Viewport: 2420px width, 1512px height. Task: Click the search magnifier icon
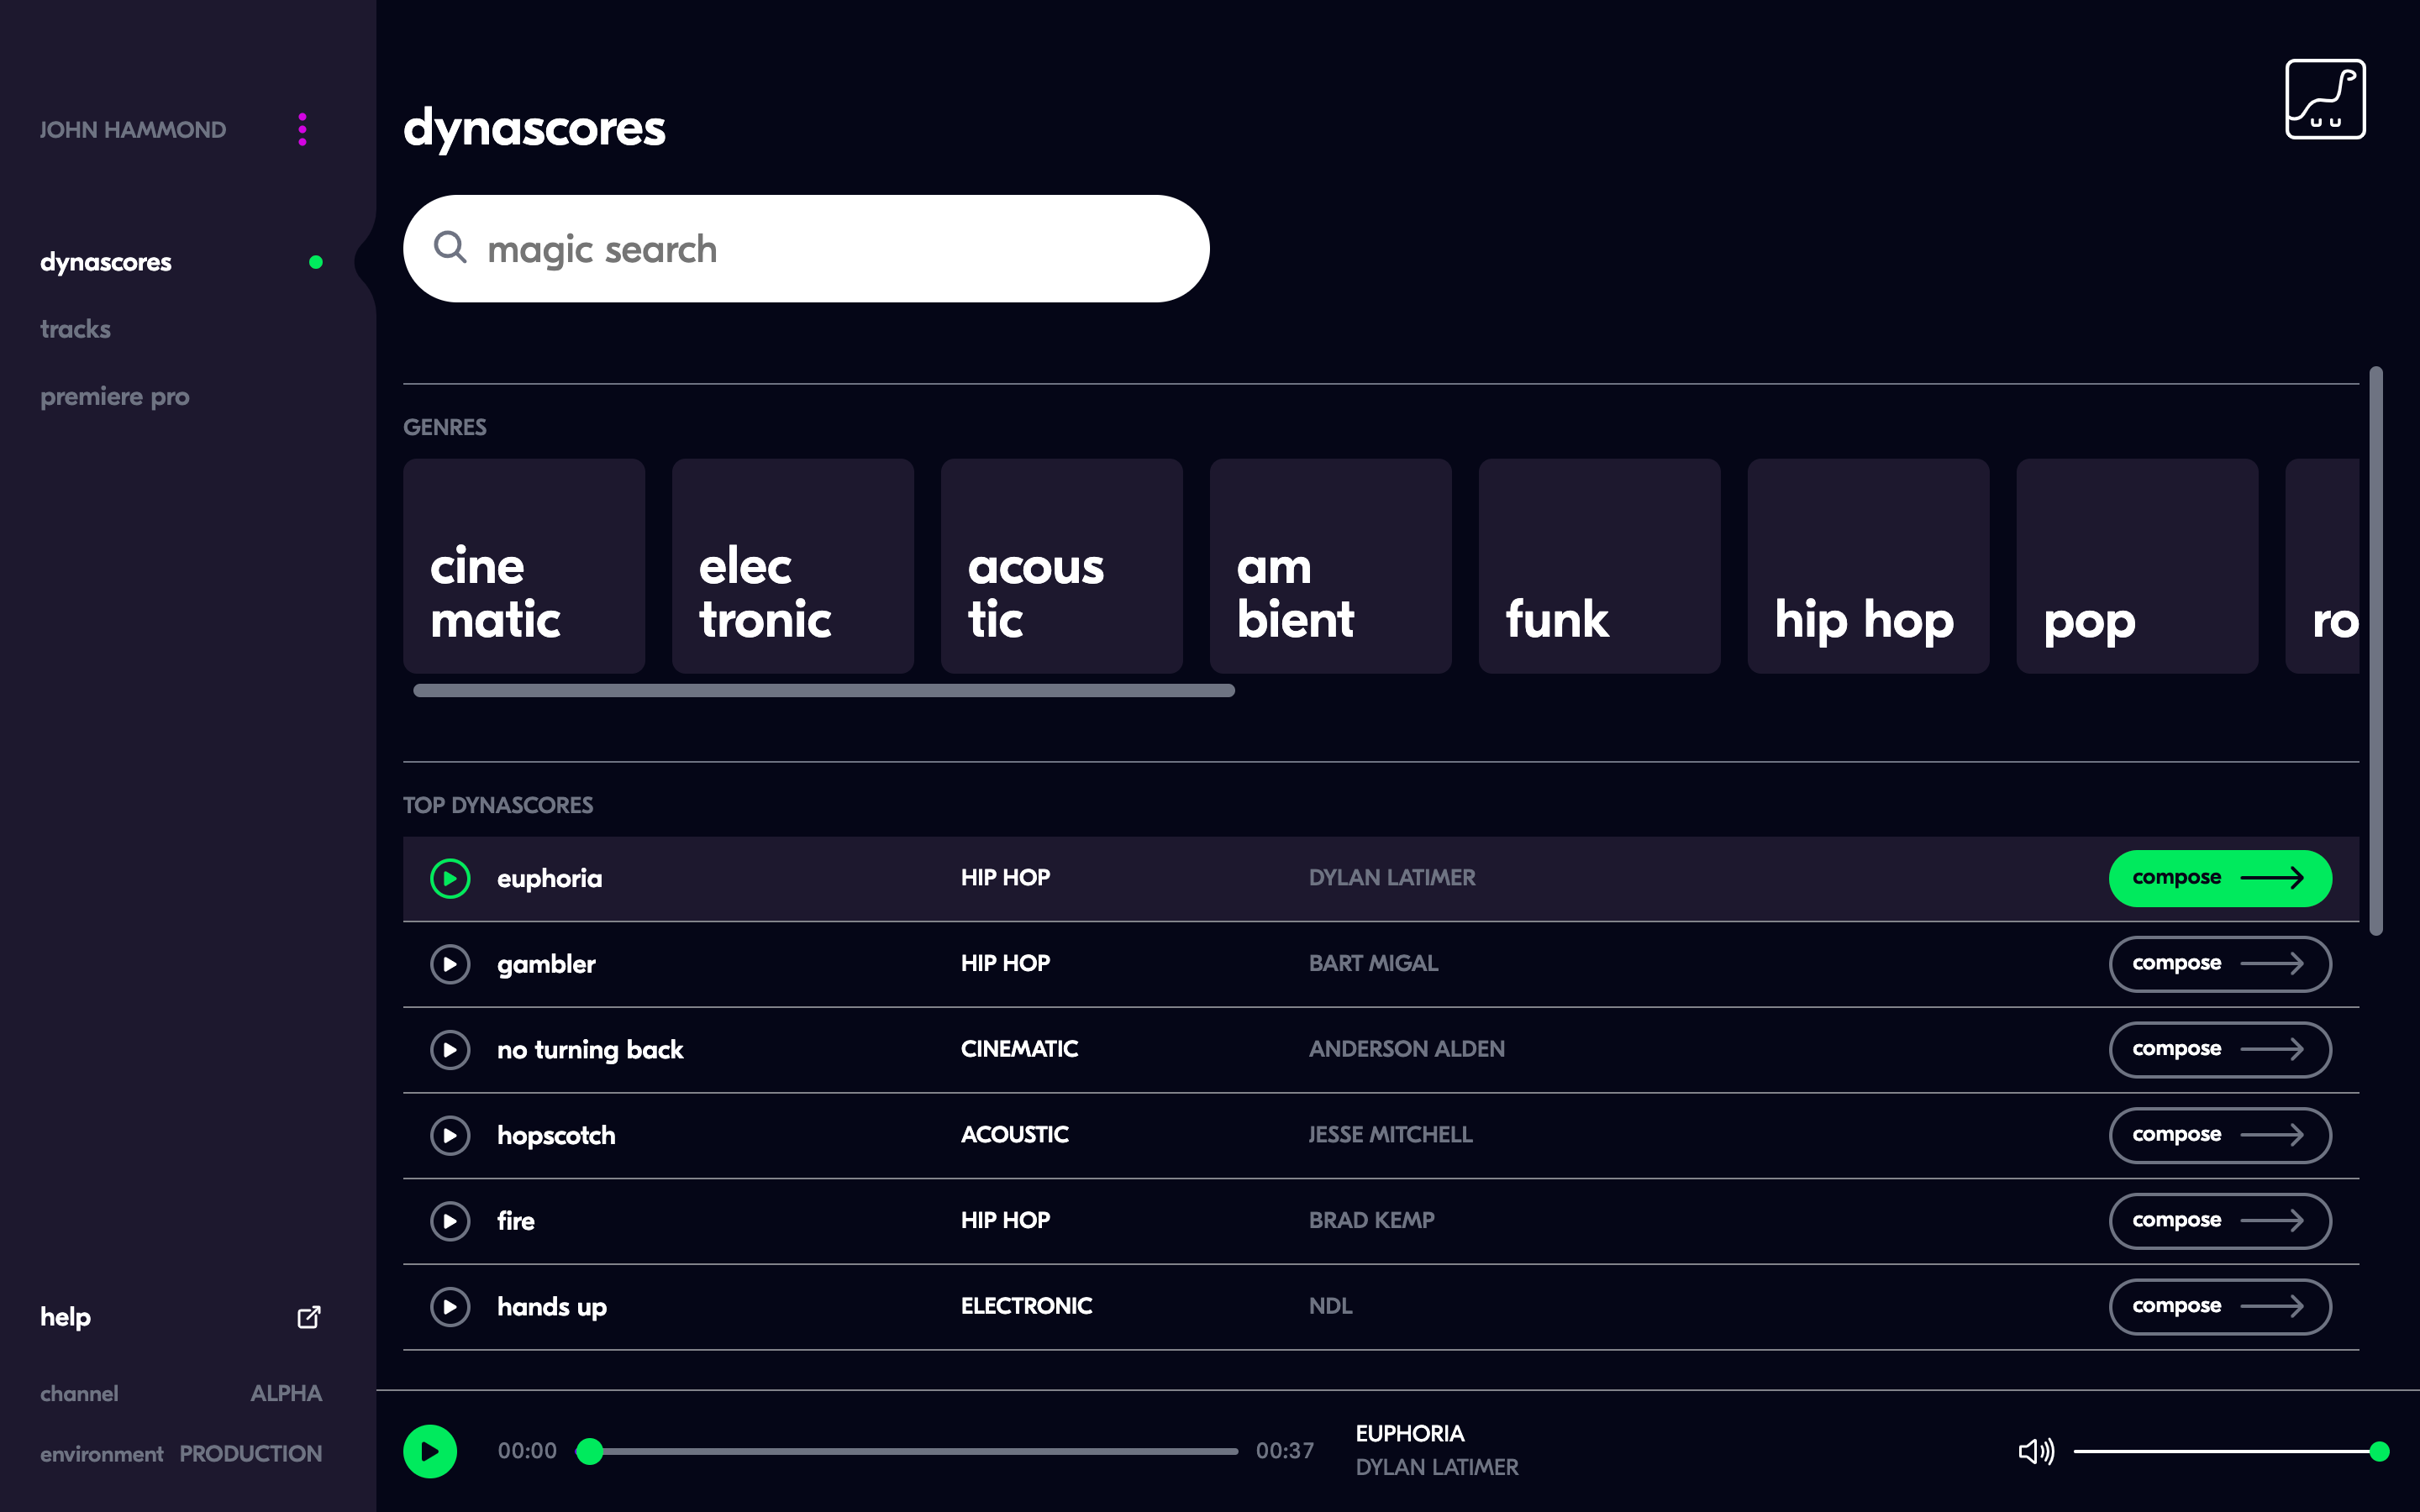click(x=450, y=247)
